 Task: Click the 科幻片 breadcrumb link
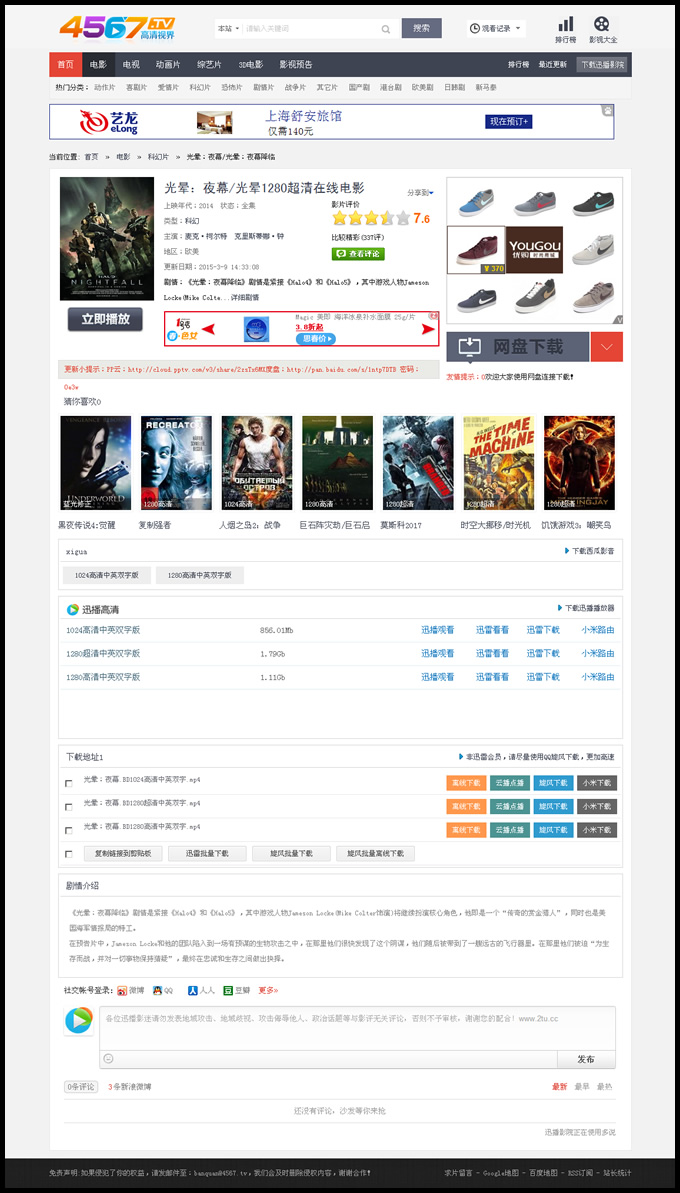[x=158, y=157]
